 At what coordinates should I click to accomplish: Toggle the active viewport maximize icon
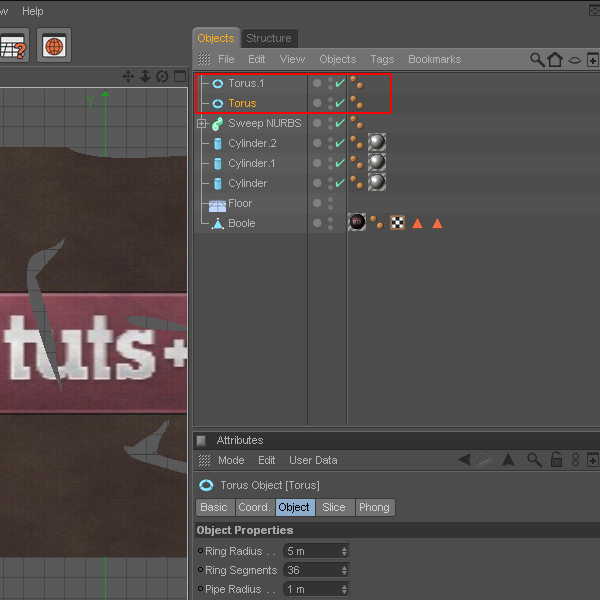pos(180,77)
